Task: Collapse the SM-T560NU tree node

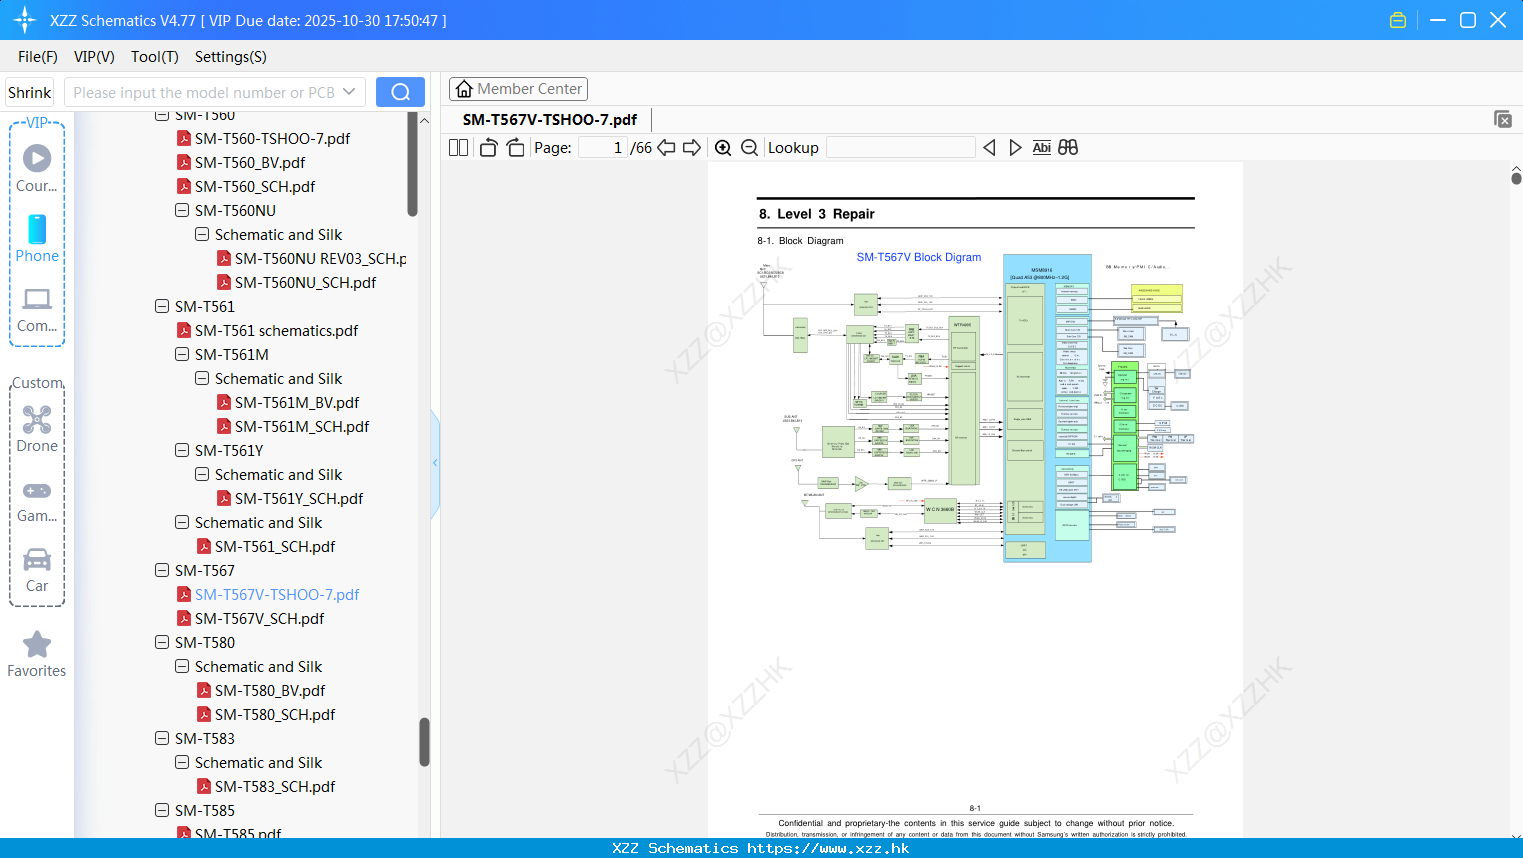Action: [x=182, y=210]
